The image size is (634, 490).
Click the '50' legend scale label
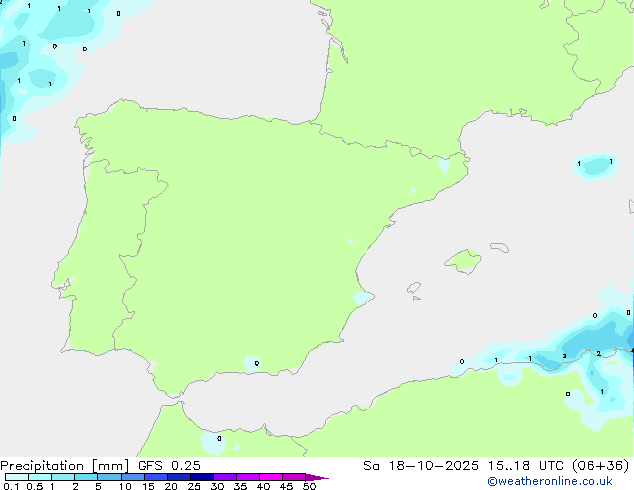tap(309, 486)
